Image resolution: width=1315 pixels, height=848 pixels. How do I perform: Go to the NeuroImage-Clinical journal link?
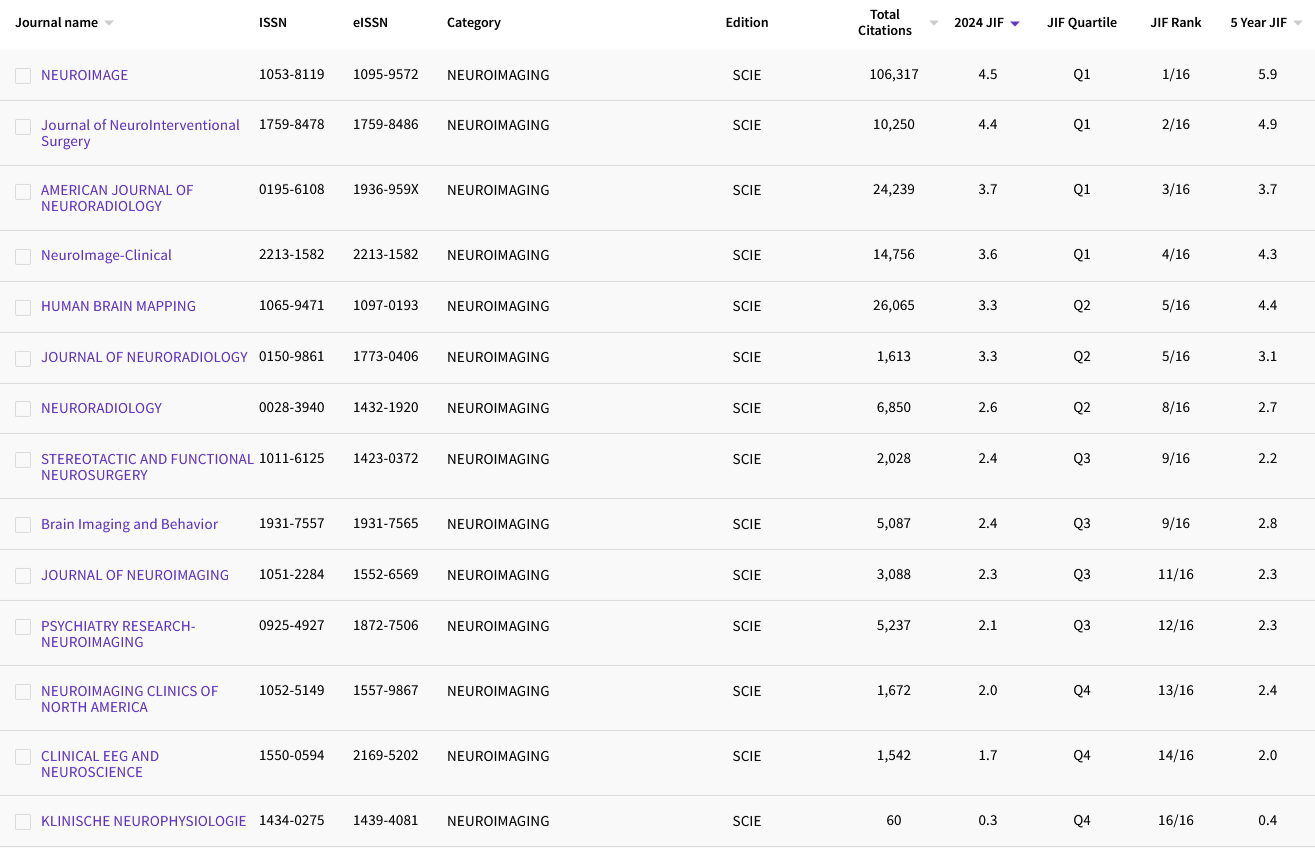pos(106,255)
